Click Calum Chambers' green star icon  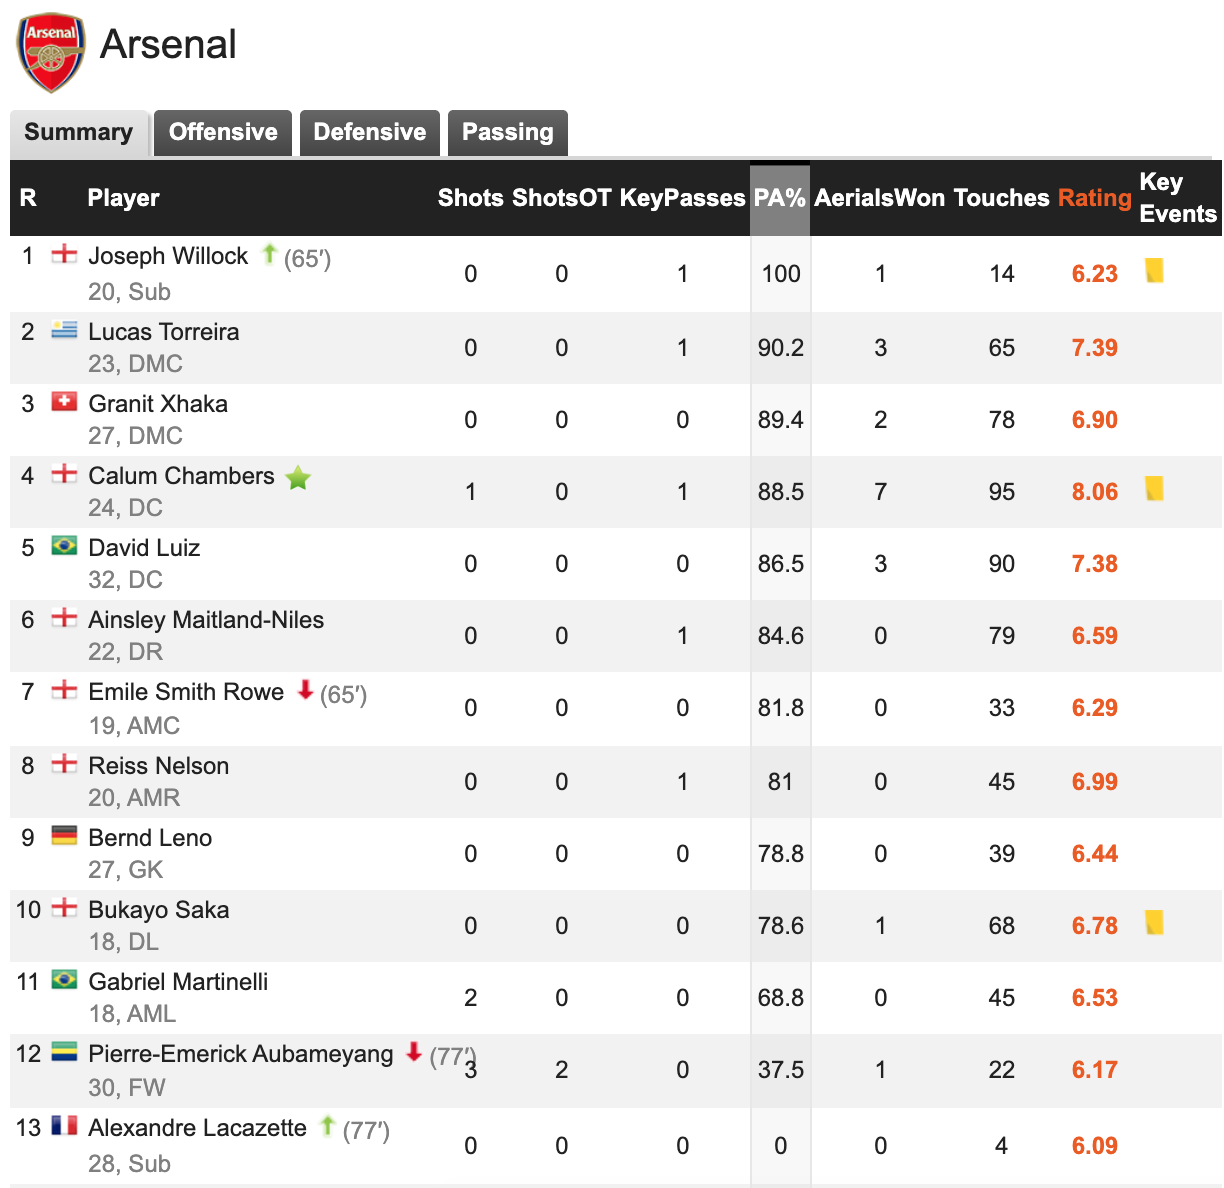click(298, 478)
